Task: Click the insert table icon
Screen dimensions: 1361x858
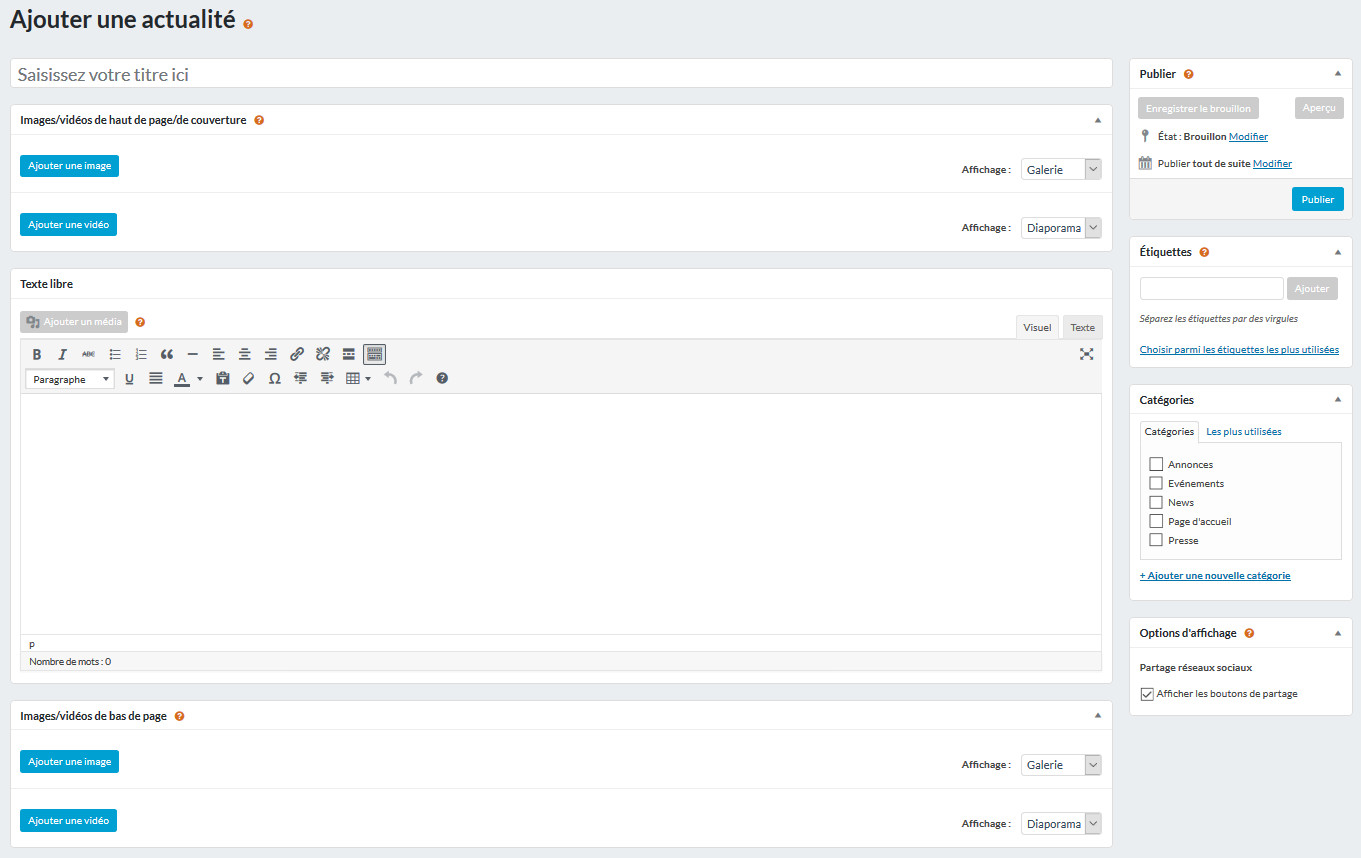Action: point(352,379)
